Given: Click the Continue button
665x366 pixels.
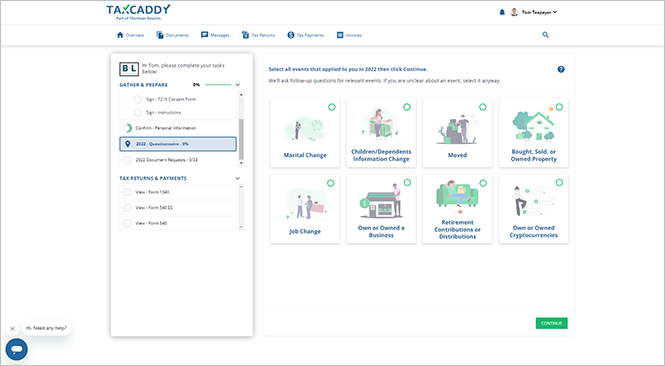Looking at the screenshot, I should click(x=551, y=323).
